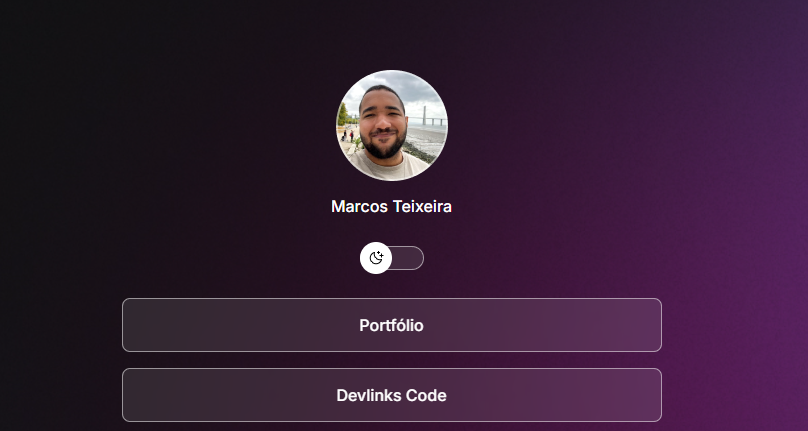The image size is (808, 431).
Task: Open the Portfólio link
Action: 392,325
